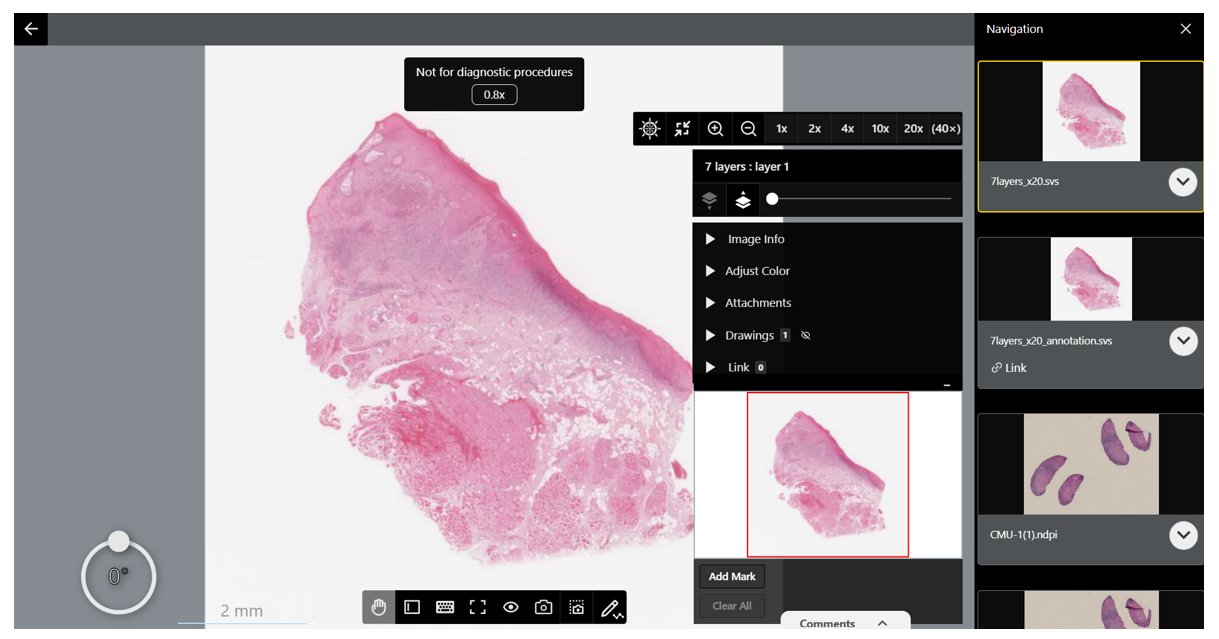Toggle drawings visibility crossed-eye icon
The width and height of the screenshot is (1219, 639).
coord(806,336)
